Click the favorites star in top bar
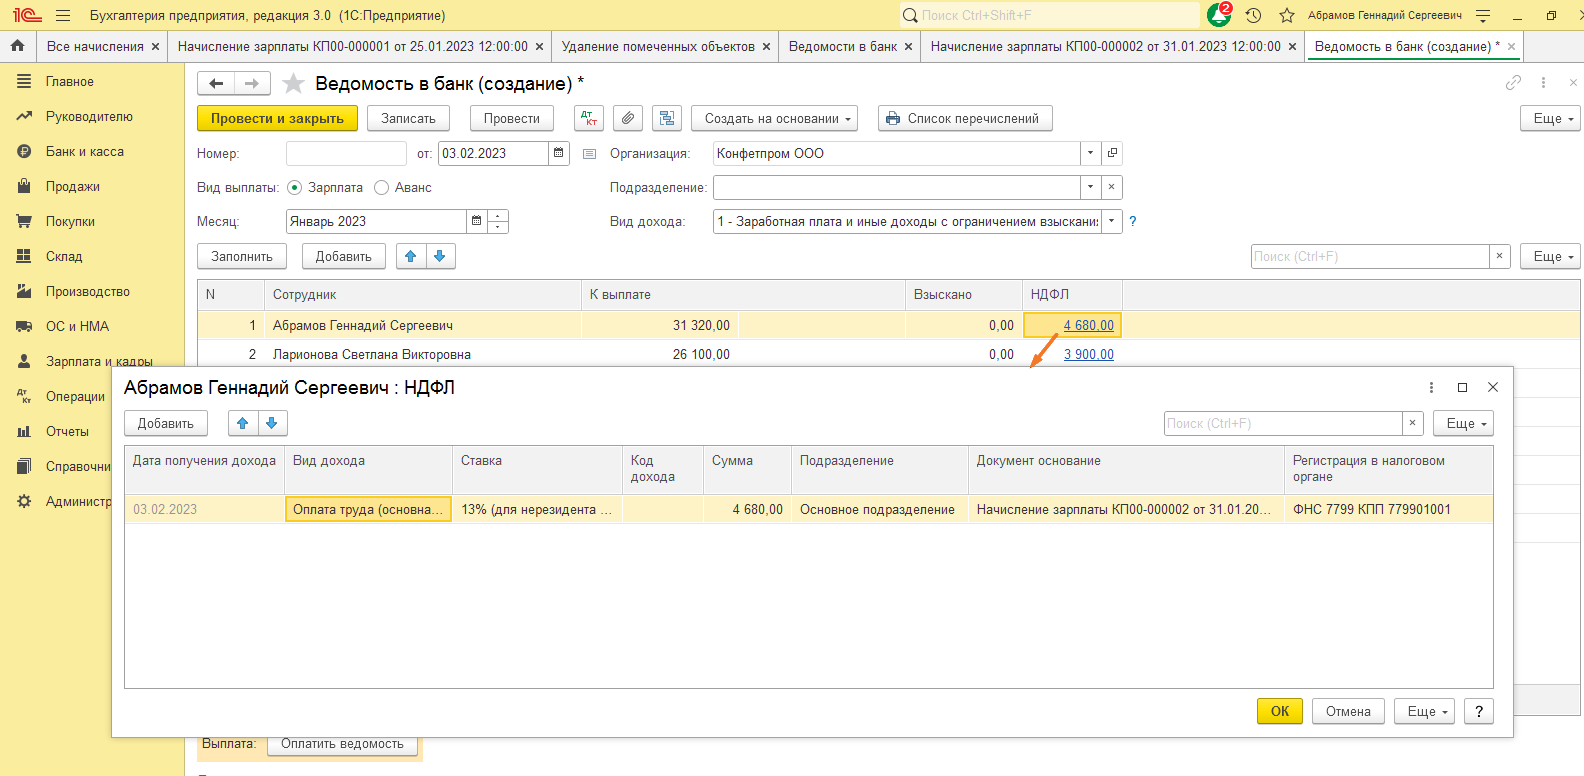The height and width of the screenshot is (776, 1584). click(1287, 15)
